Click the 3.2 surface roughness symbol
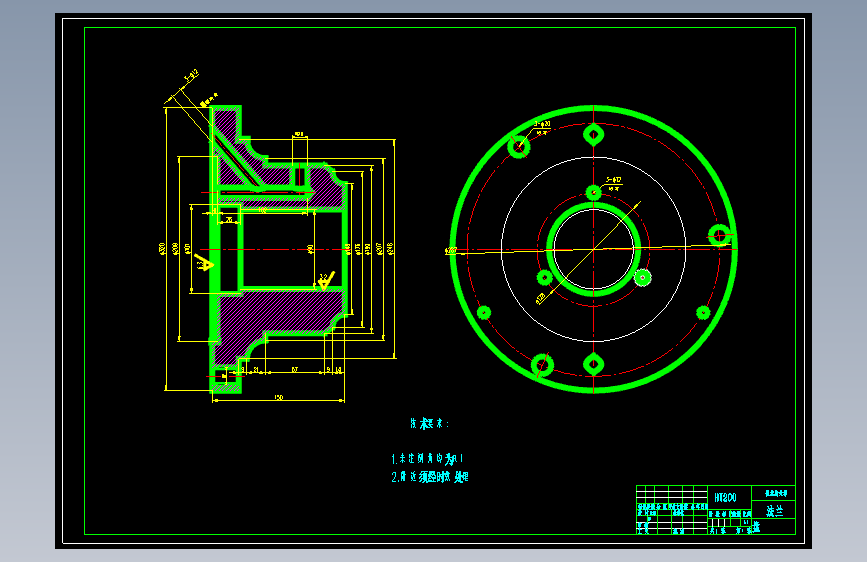Image resolution: width=867 pixels, height=562 pixels. click(x=326, y=280)
